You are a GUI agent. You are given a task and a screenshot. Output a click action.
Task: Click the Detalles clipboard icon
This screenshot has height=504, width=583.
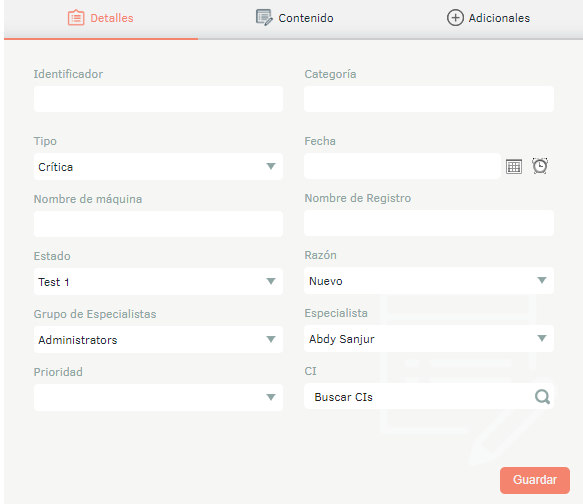click(x=76, y=18)
